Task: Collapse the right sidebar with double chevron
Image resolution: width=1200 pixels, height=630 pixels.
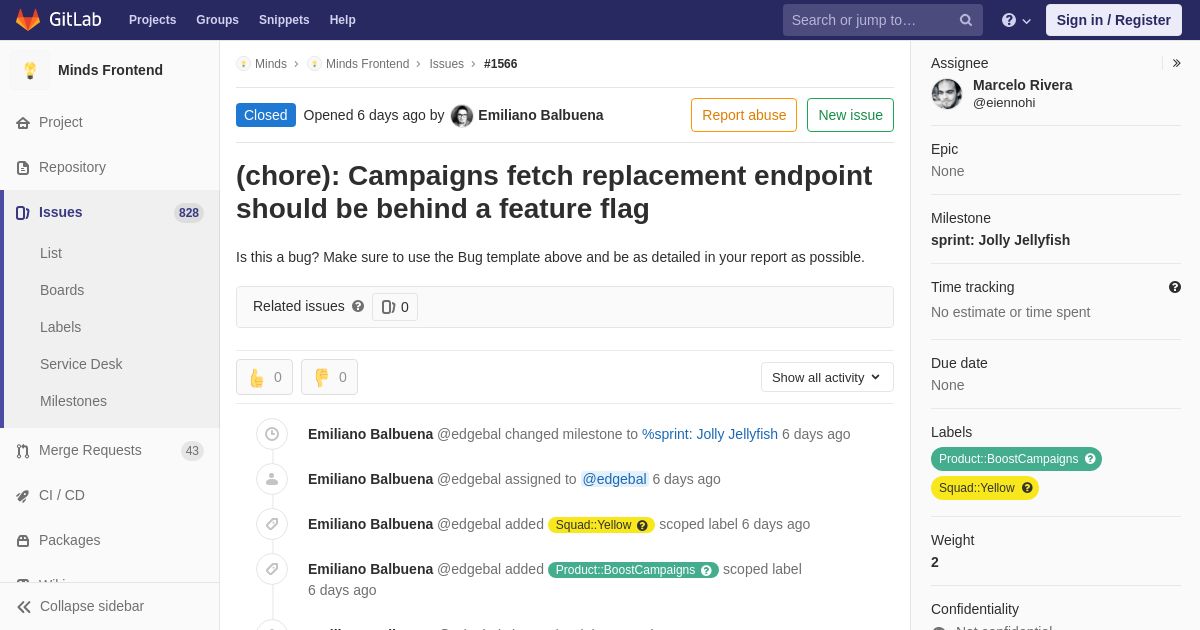Action: click(x=1176, y=63)
